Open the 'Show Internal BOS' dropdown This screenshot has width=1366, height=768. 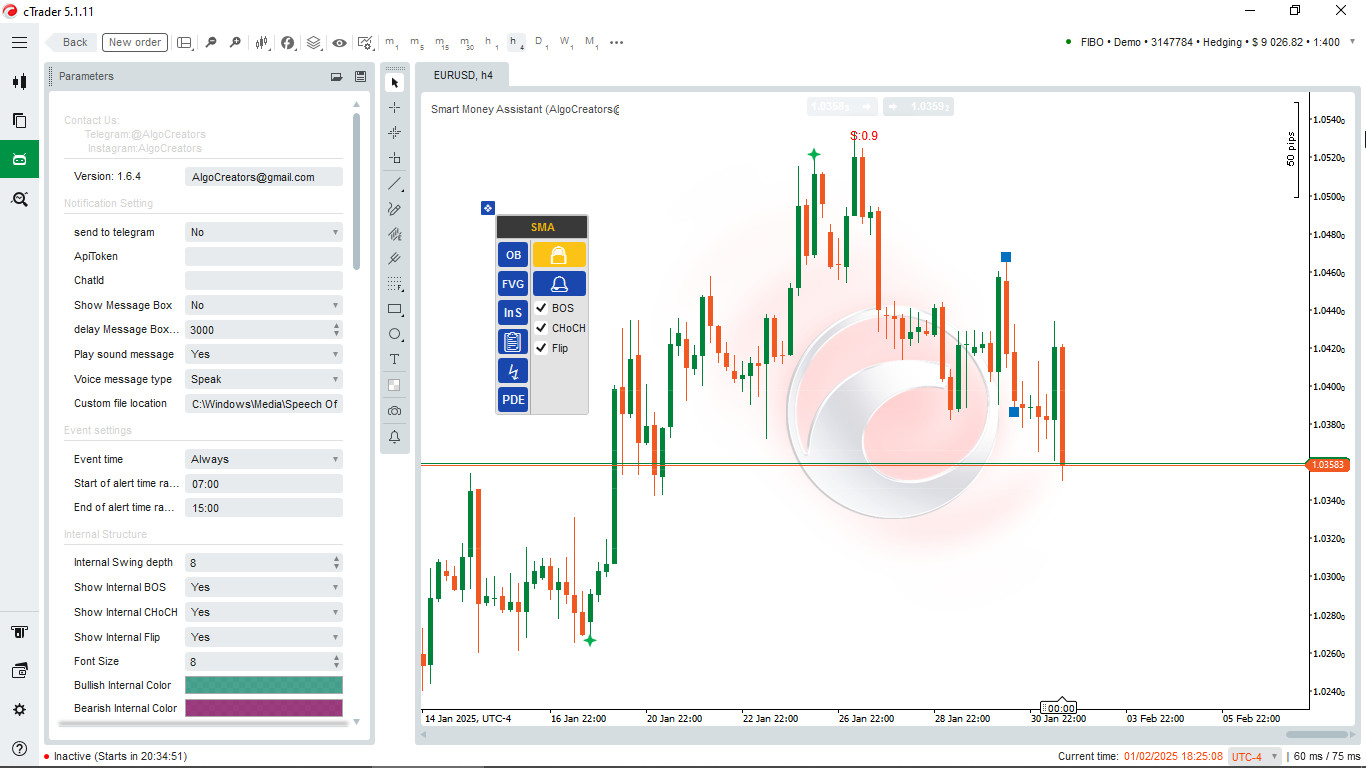click(264, 587)
